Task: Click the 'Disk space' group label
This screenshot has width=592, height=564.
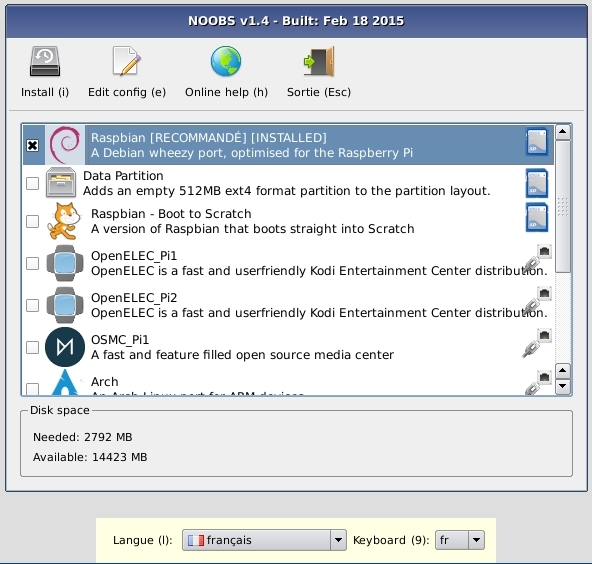Action: (x=60, y=410)
